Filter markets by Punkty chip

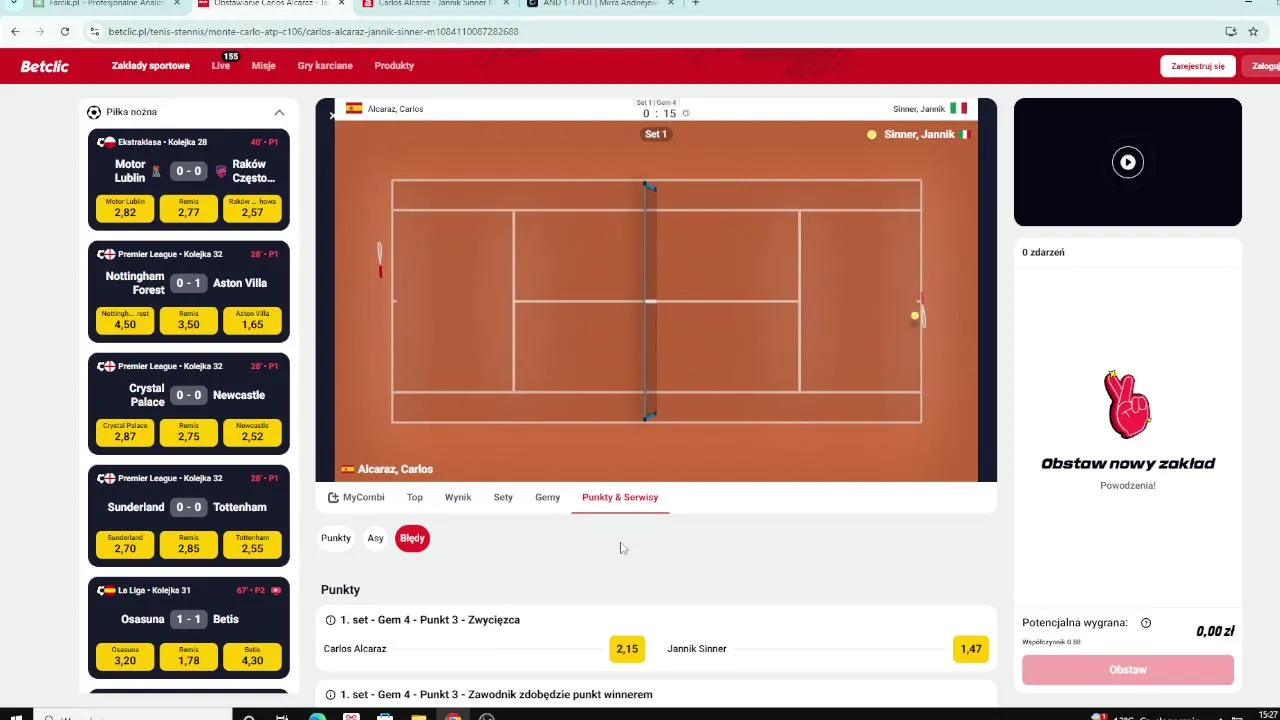(x=336, y=538)
